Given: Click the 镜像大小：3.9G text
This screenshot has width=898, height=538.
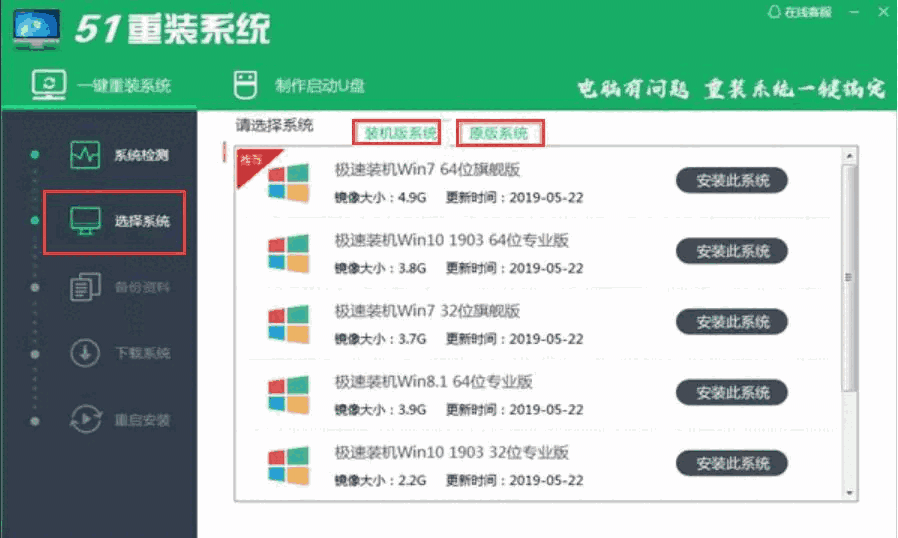Looking at the screenshot, I should [380, 410].
